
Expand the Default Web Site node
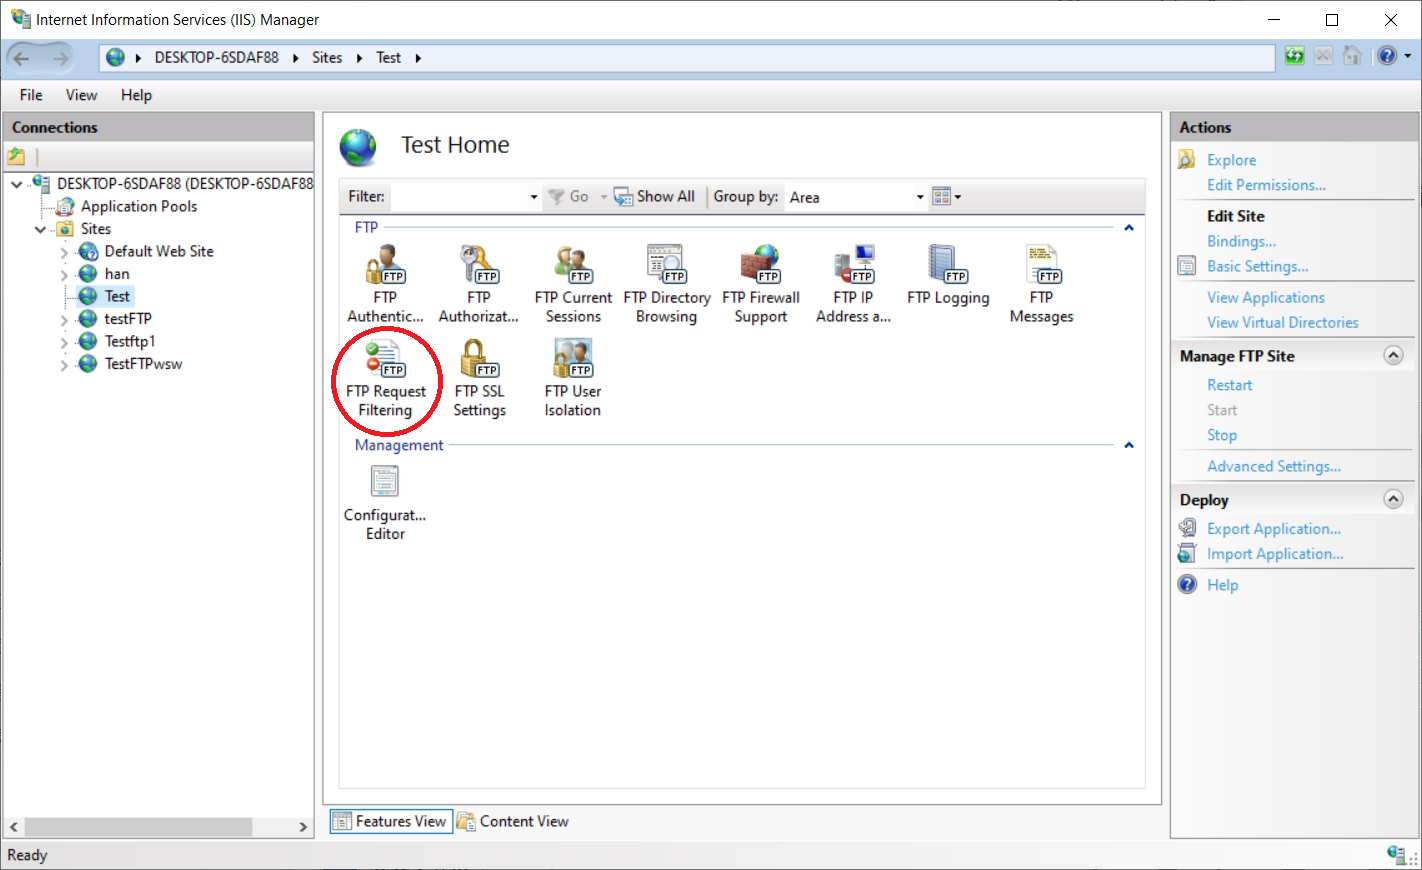click(x=64, y=252)
